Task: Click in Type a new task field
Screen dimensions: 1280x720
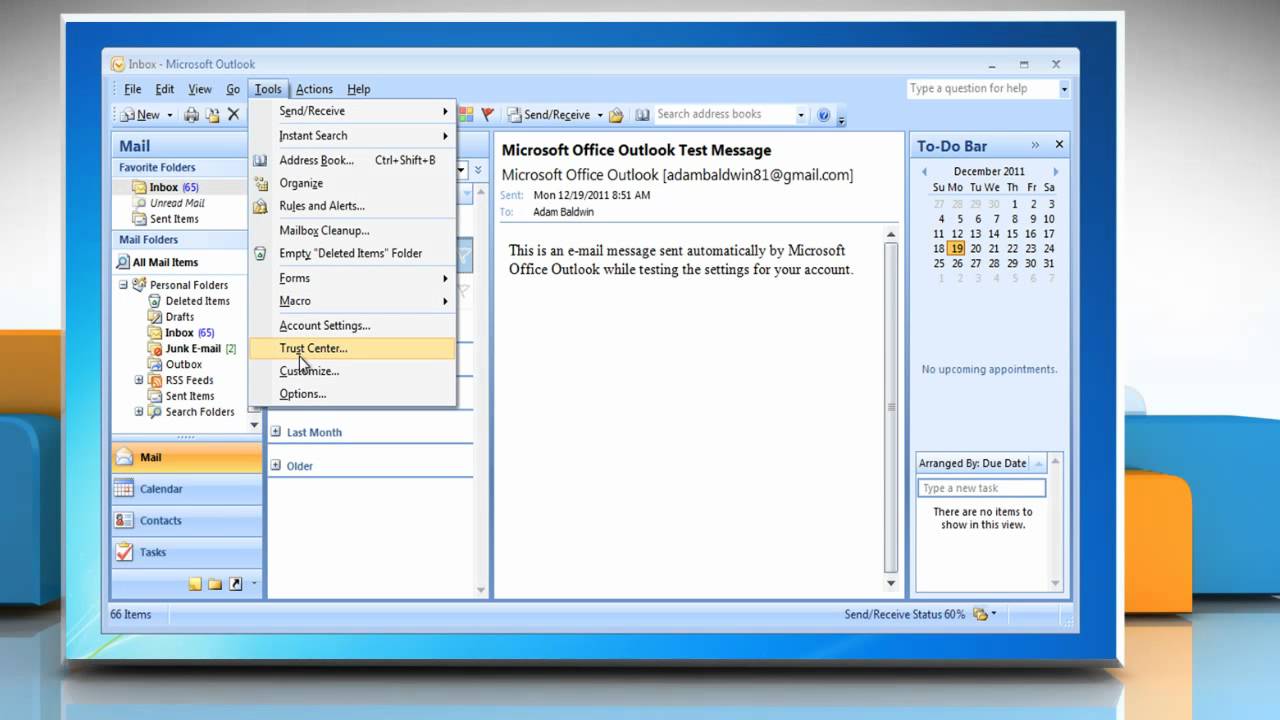Action: pyautogui.click(x=981, y=488)
